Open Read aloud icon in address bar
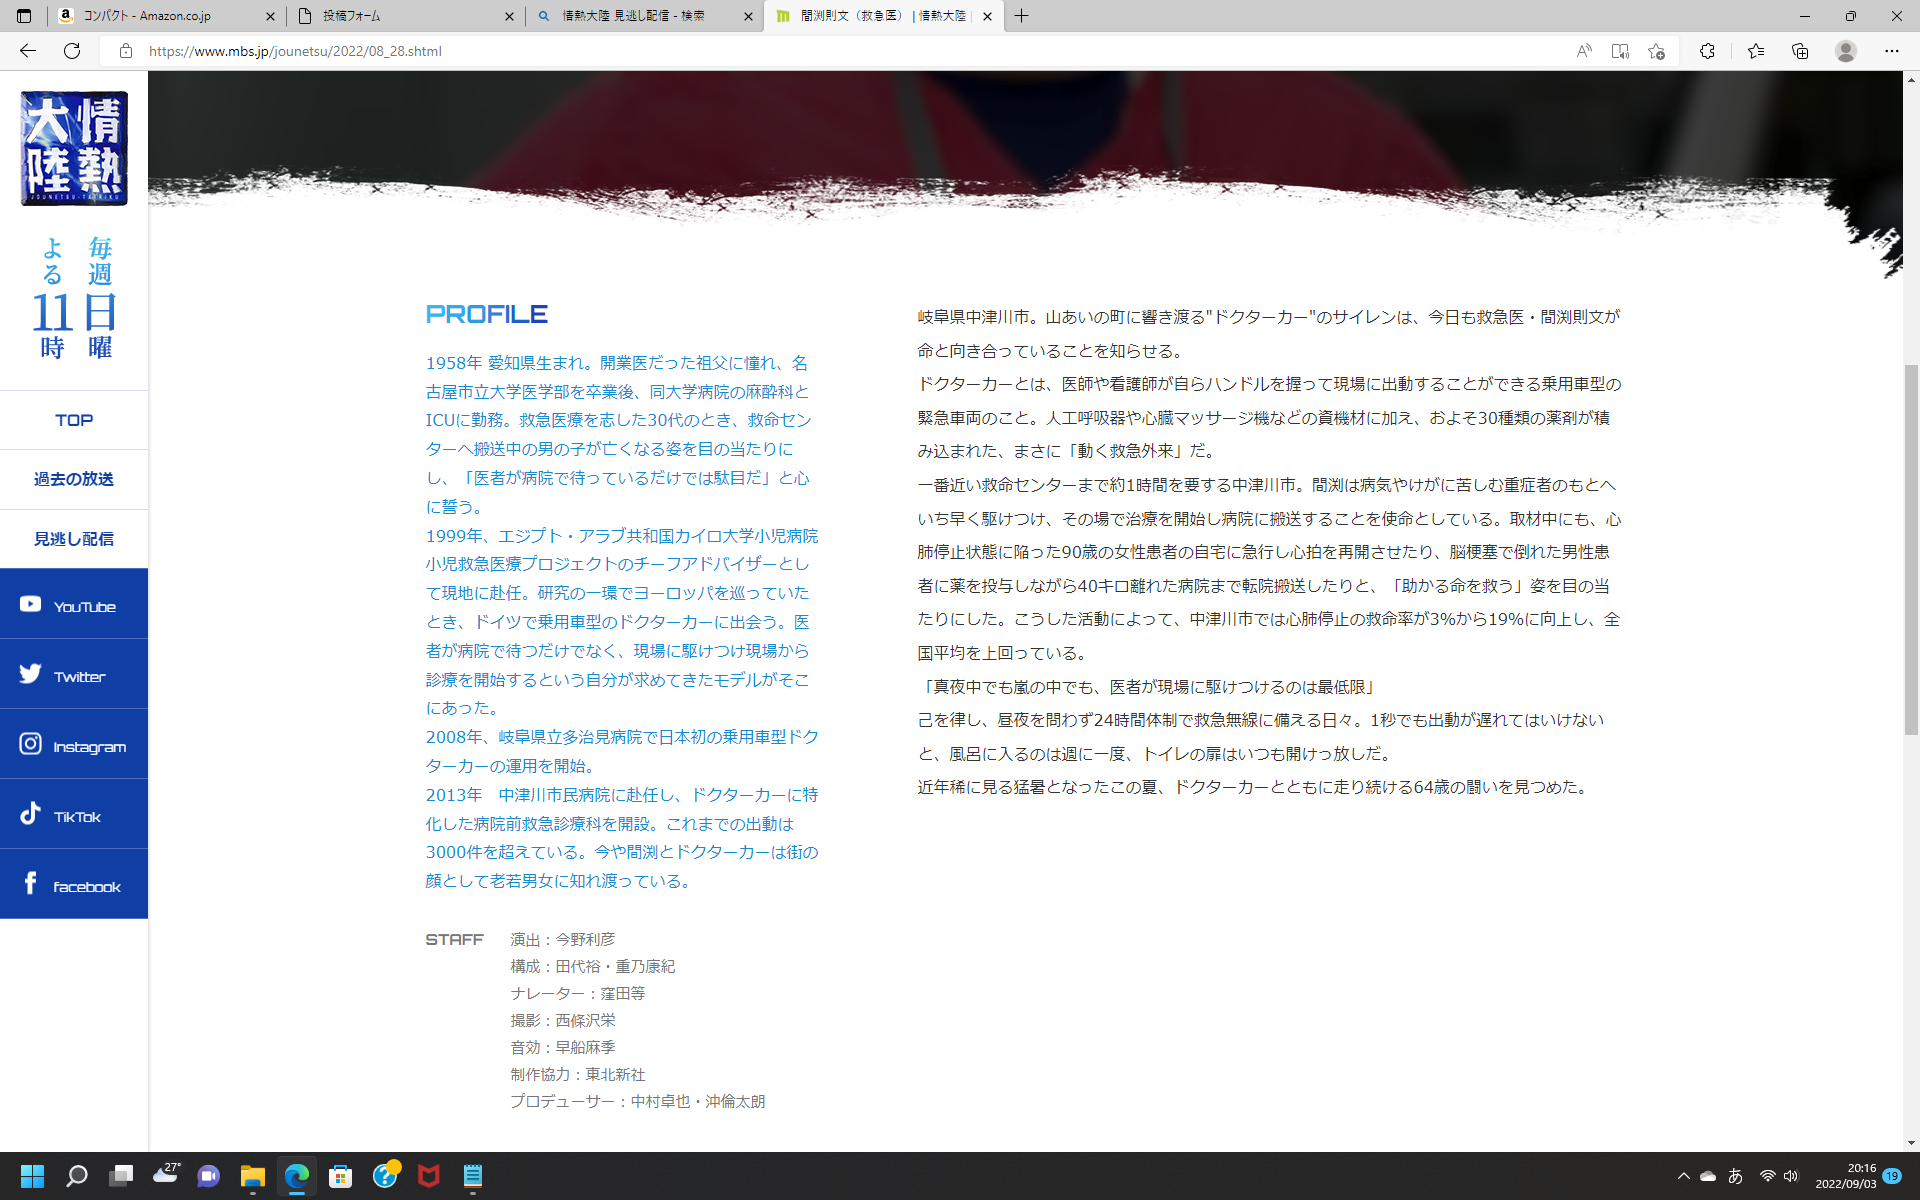1920x1200 pixels. tap(1584, 51)
